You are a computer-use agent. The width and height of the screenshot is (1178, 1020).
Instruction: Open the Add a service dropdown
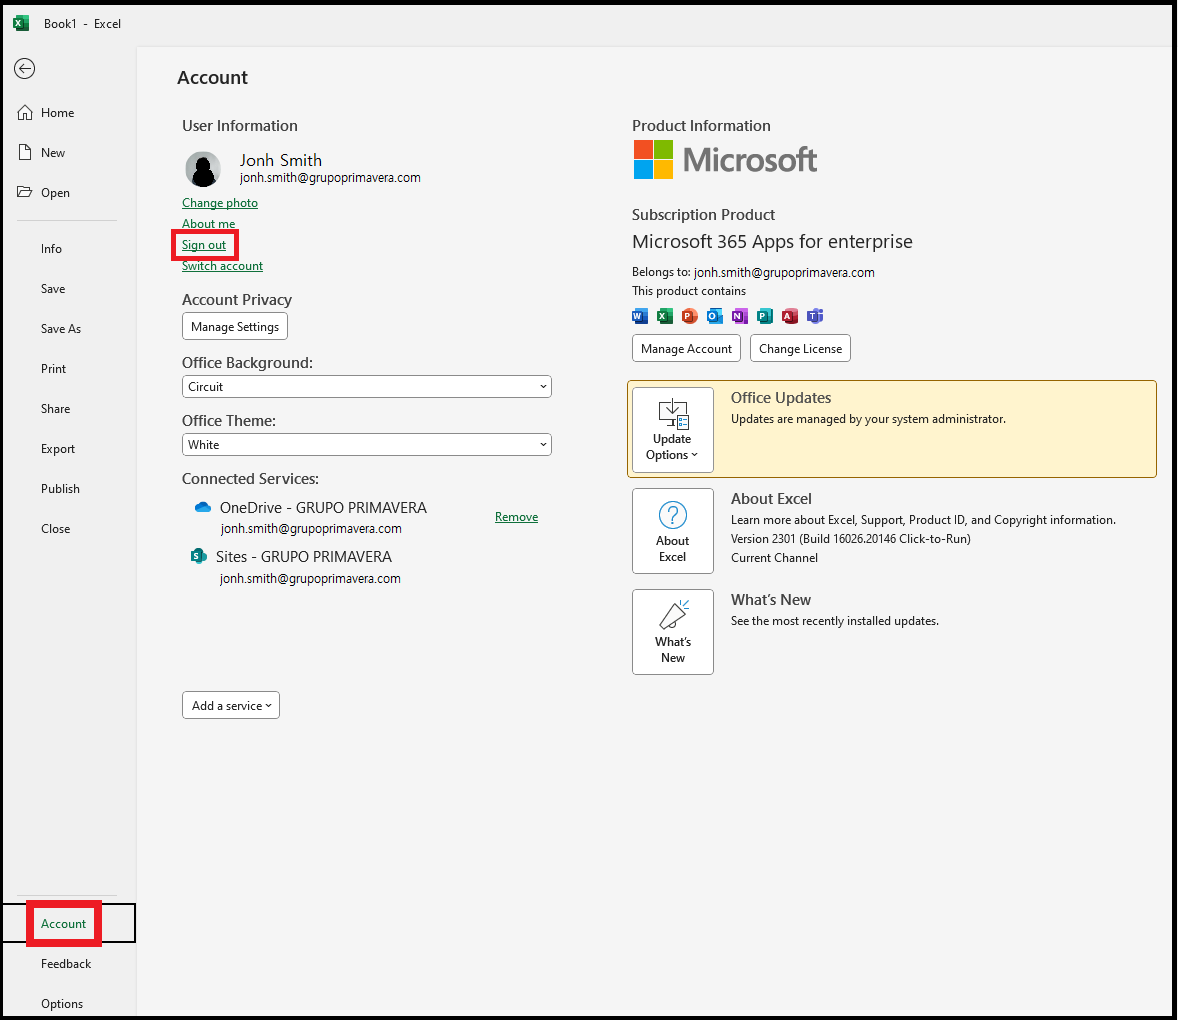[231, 705]
